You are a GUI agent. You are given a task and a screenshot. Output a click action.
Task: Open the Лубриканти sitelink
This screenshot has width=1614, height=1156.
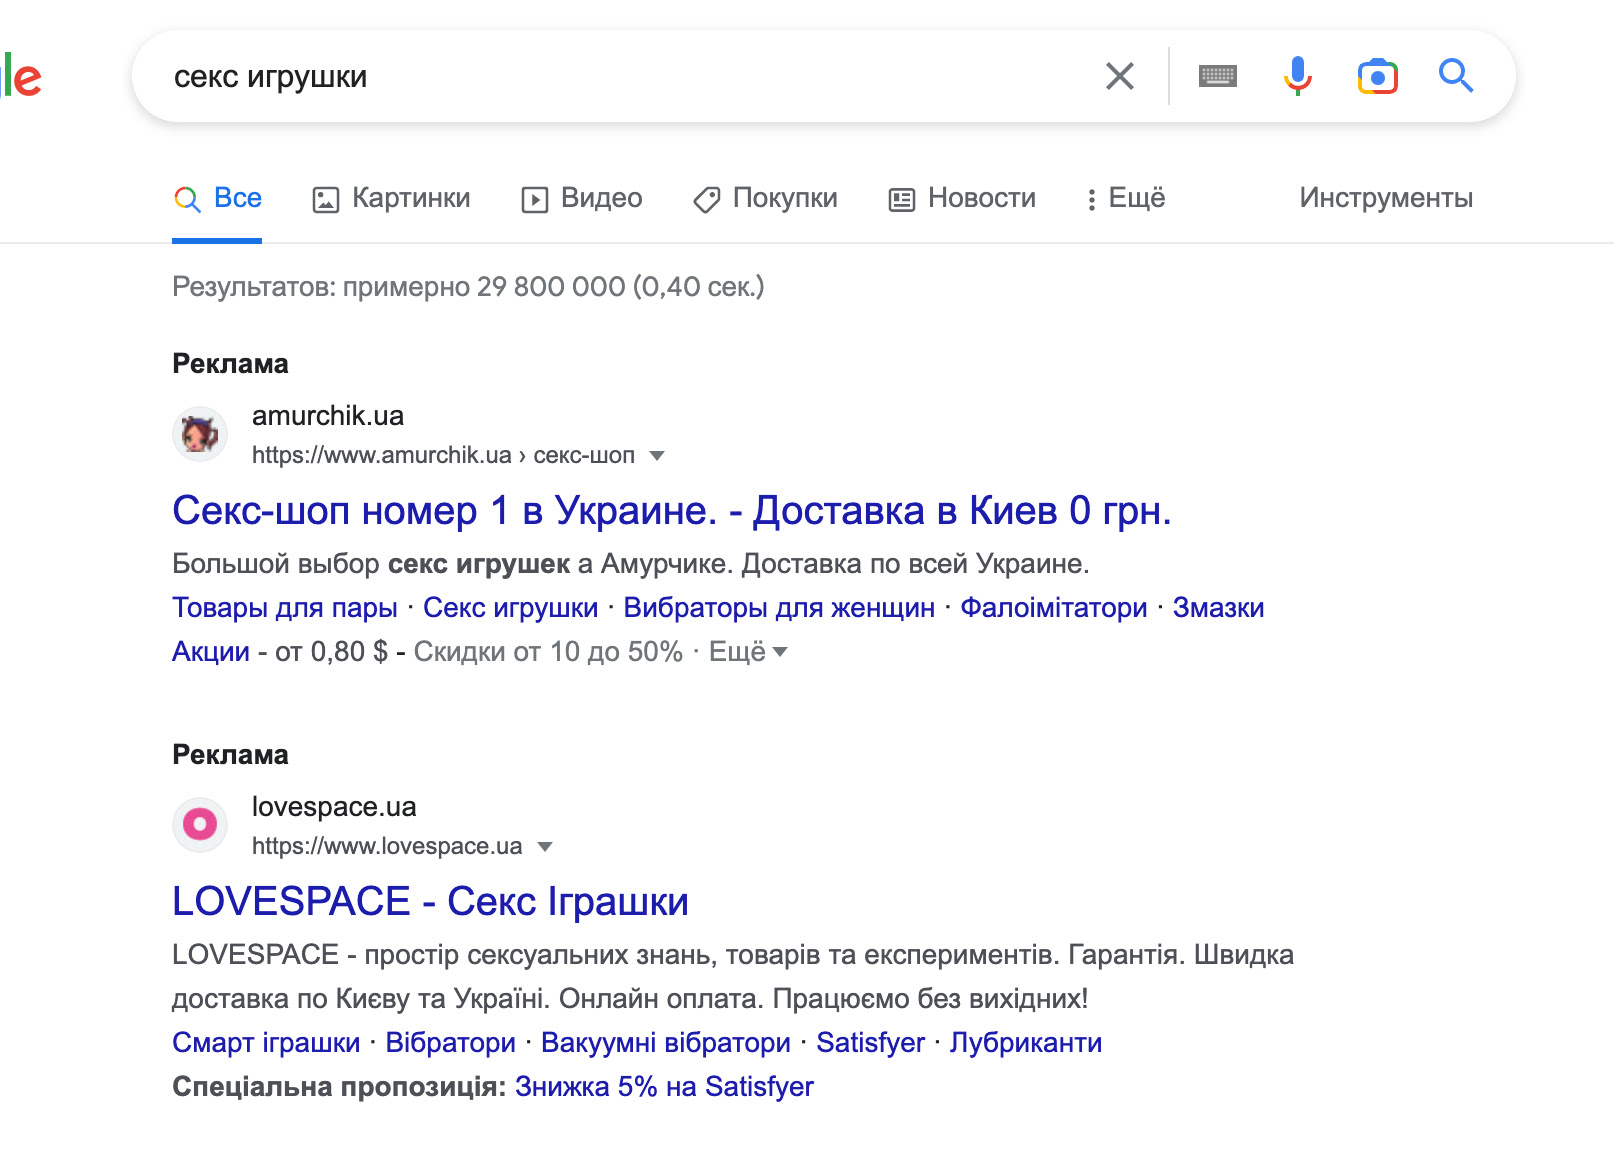coord(1026,1043)
